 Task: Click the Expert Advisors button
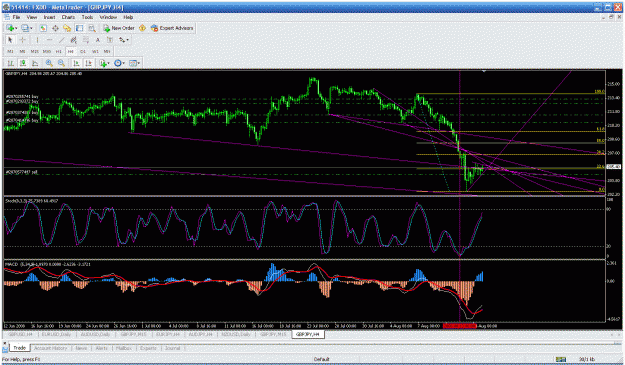point(172,28)
